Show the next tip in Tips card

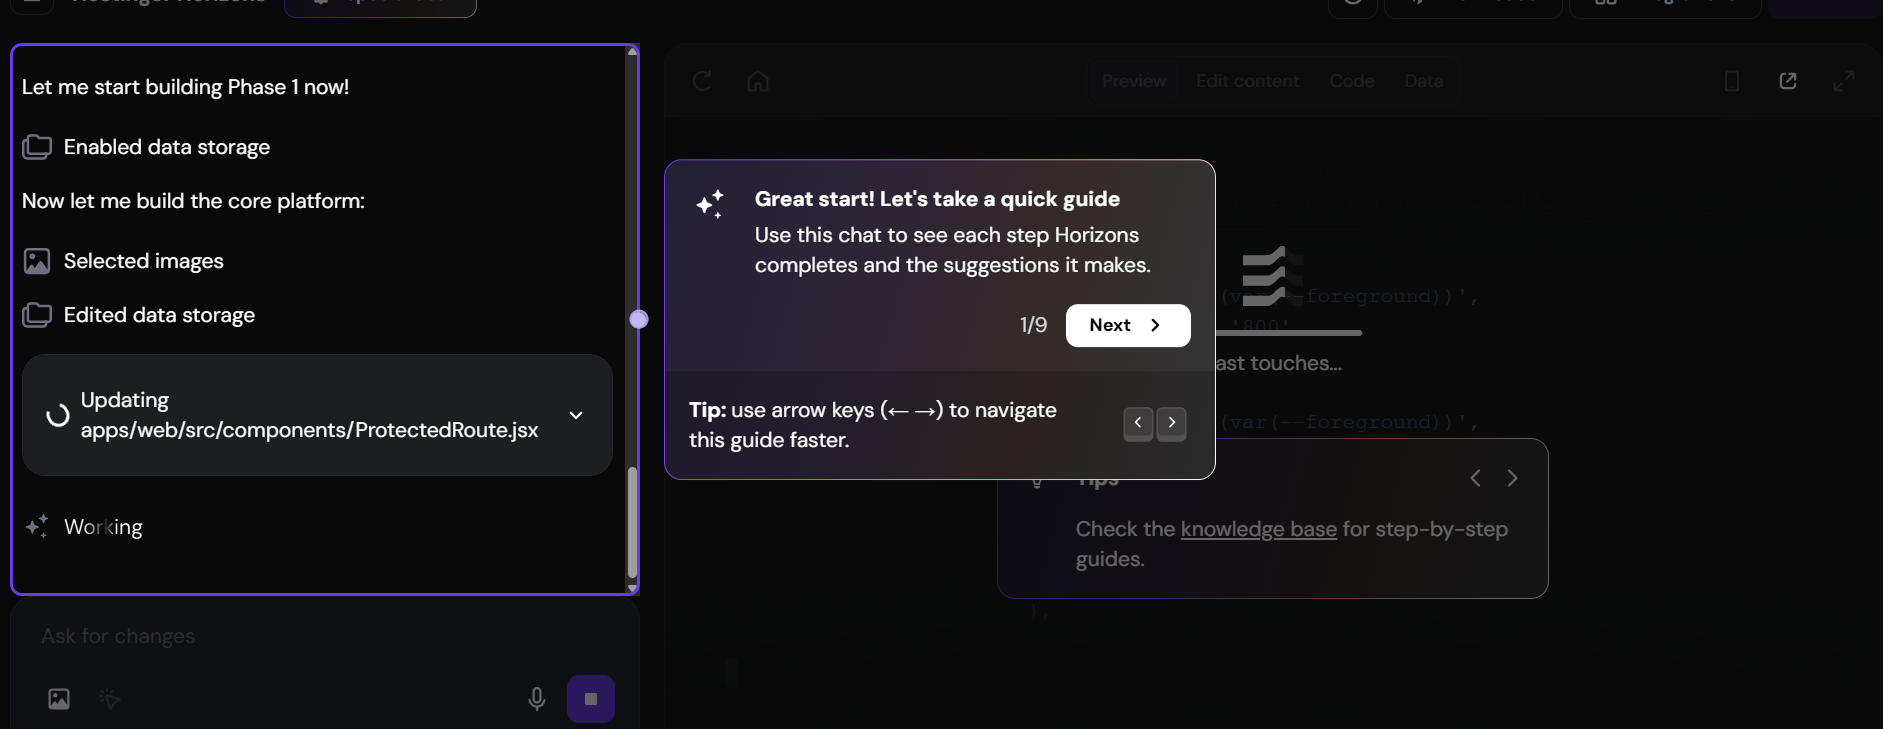(x=1512, y=478)
